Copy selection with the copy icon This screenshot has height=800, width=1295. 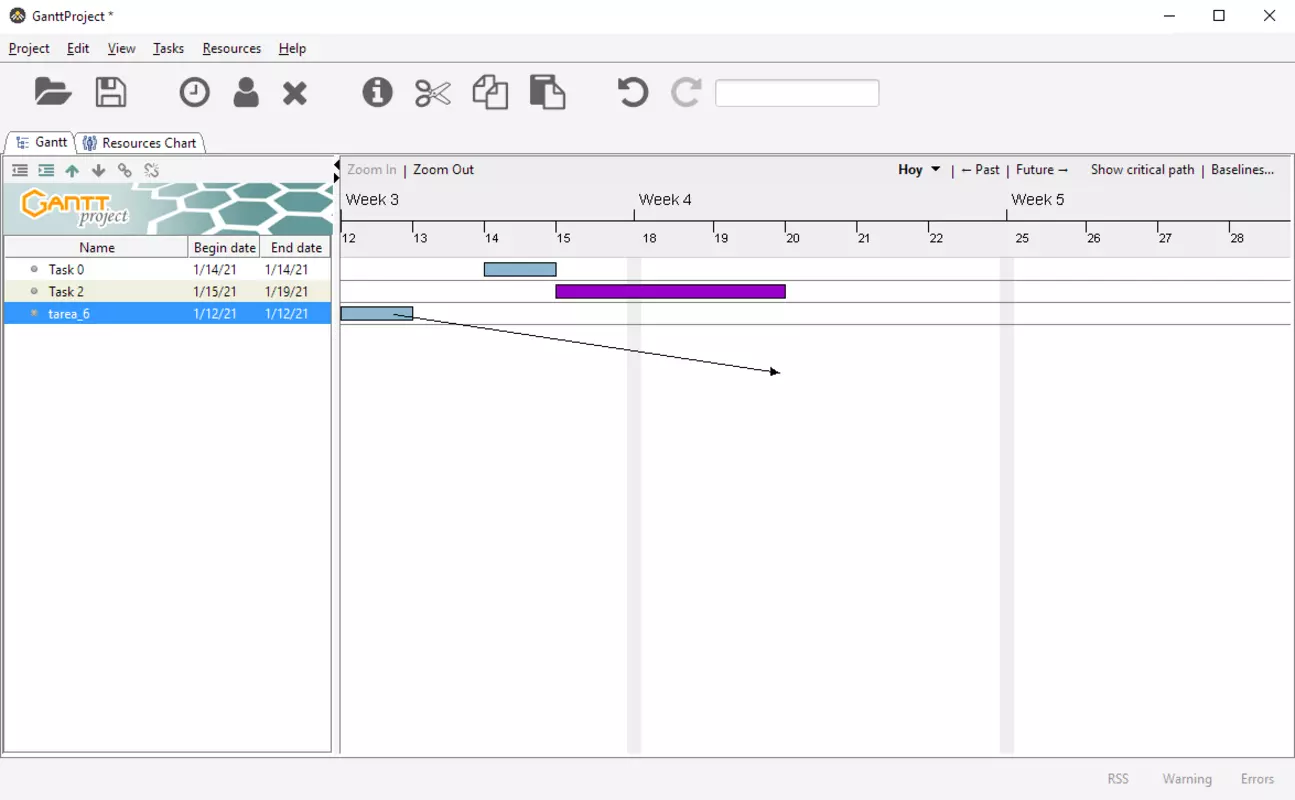click(490, 92)
